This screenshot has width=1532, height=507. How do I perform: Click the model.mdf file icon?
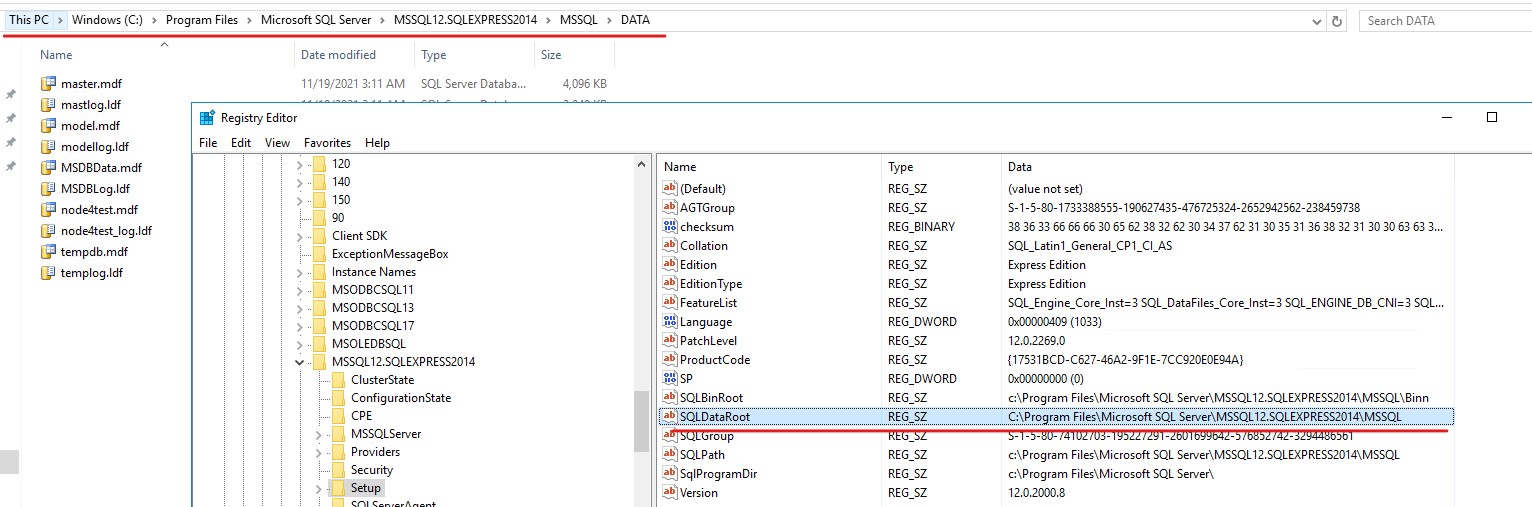click(47, 126)
